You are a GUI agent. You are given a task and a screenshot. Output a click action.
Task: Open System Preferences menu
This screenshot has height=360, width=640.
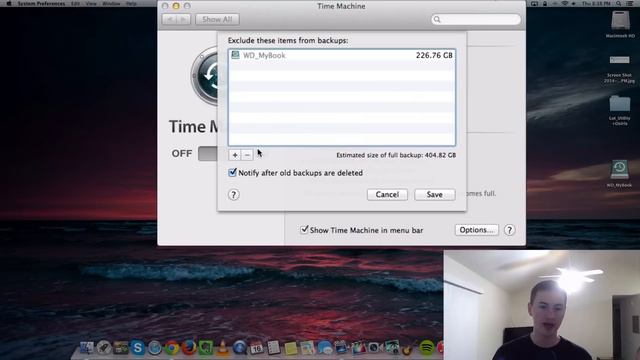click(41, 4)
